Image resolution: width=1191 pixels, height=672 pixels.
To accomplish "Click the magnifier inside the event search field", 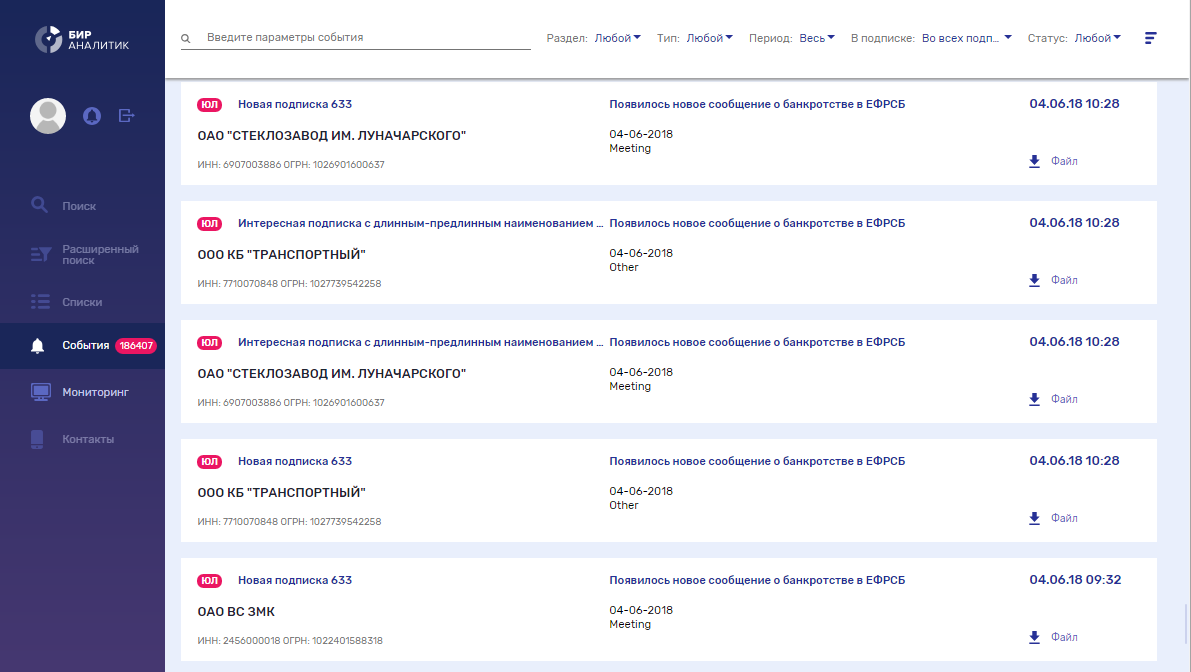I will (185, 37).
